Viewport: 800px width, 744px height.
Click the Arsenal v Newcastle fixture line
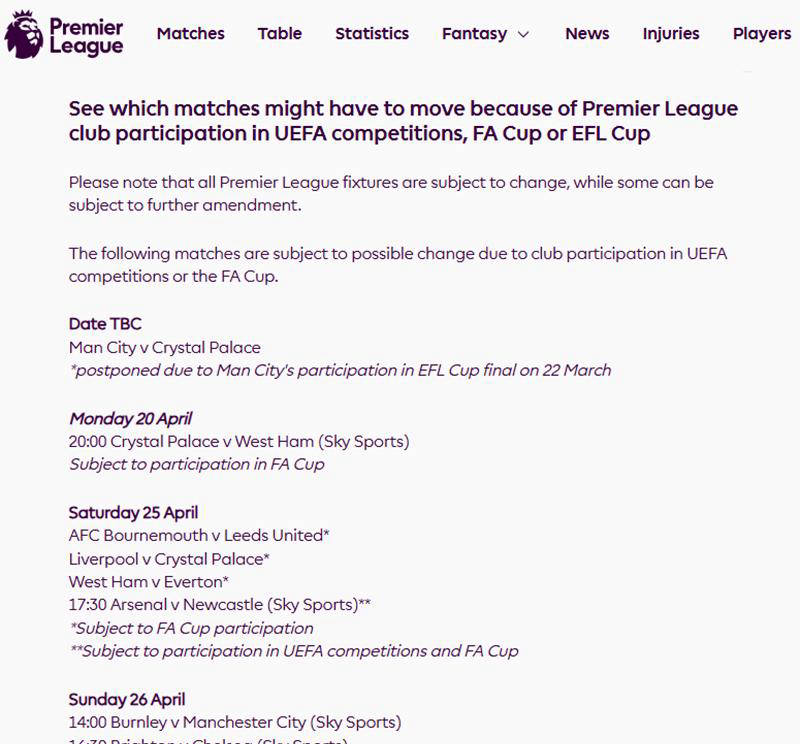point(220,605)
